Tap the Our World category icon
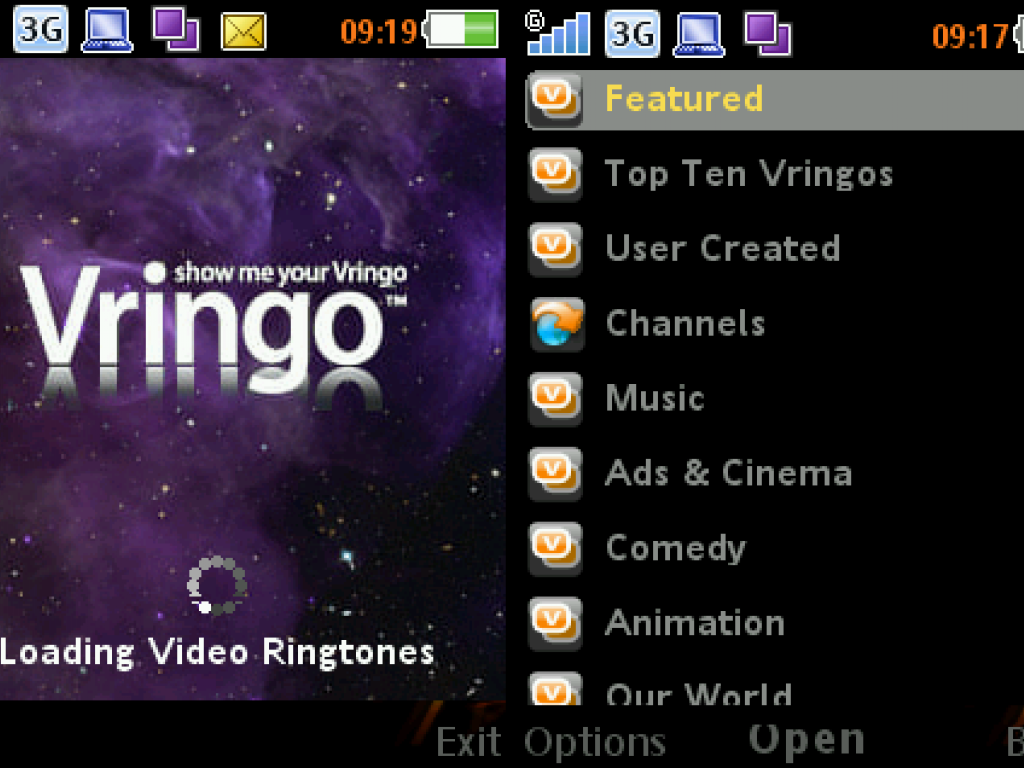Screen dimensions: 1024x768 point(554,688)
